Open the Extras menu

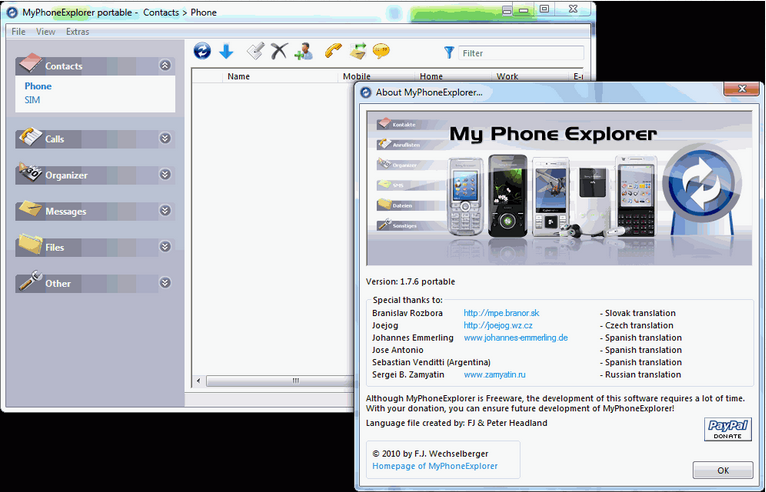tap(78, 32)
